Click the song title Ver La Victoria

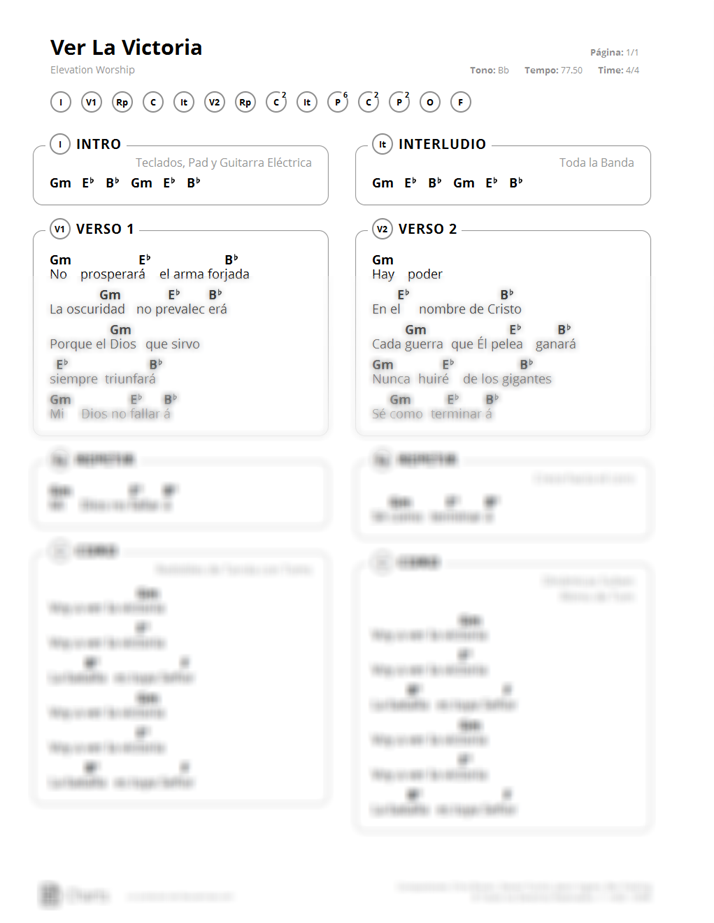[126, 47]
